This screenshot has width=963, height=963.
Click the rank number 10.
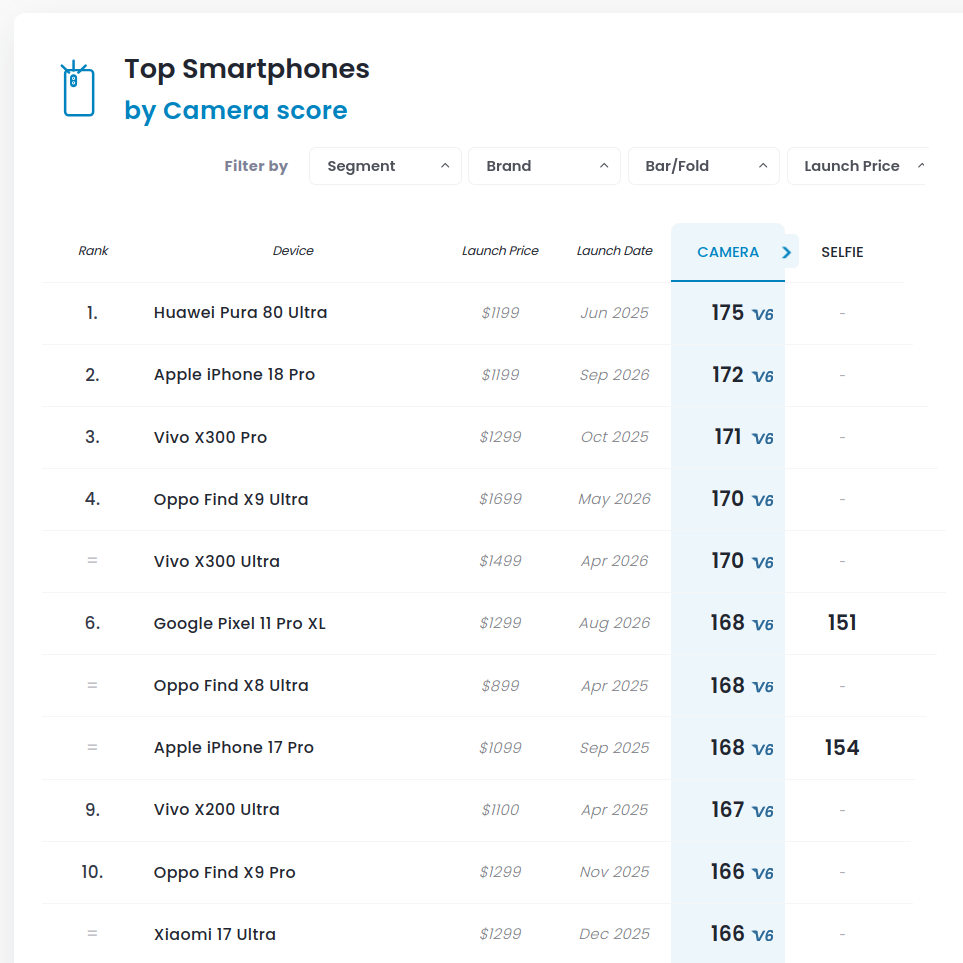point(92,871)
